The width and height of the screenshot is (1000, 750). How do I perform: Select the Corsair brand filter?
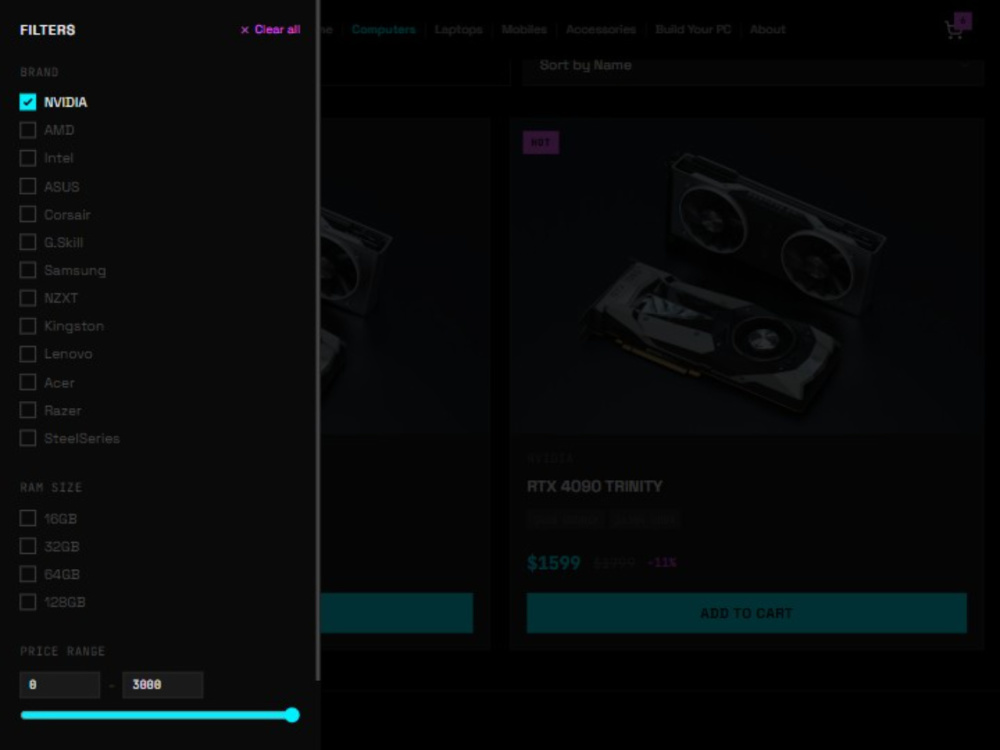[27, 214]
